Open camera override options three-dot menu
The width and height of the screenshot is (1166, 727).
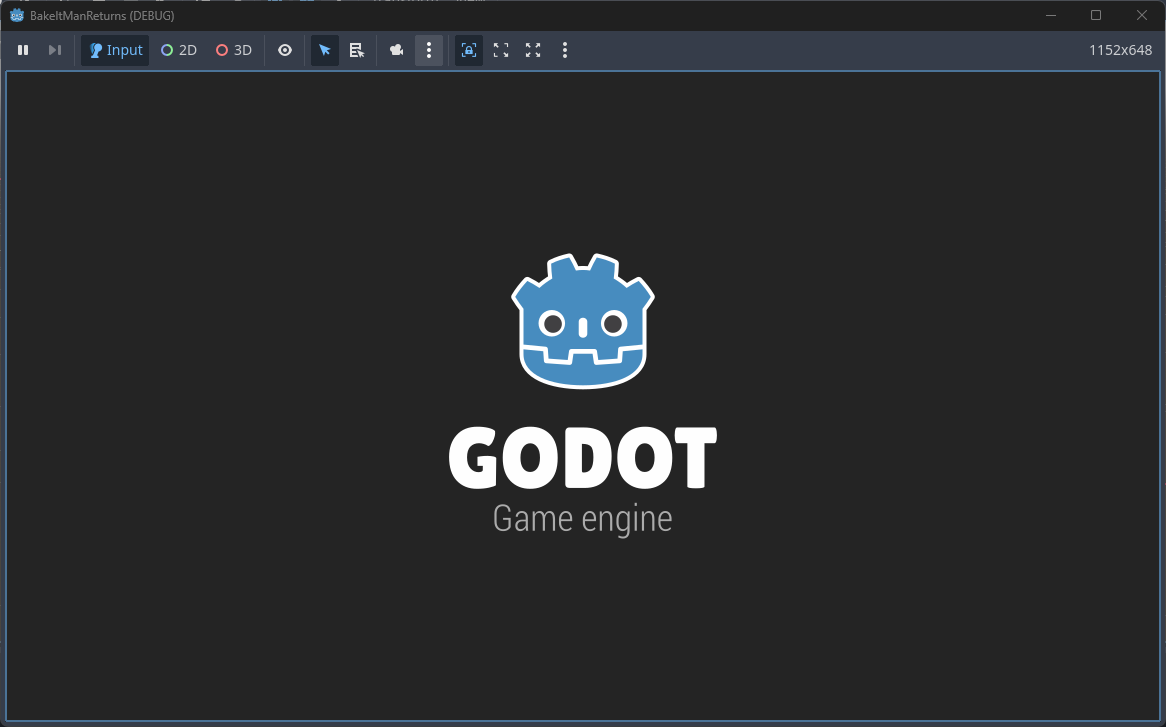tap(428, 50)
